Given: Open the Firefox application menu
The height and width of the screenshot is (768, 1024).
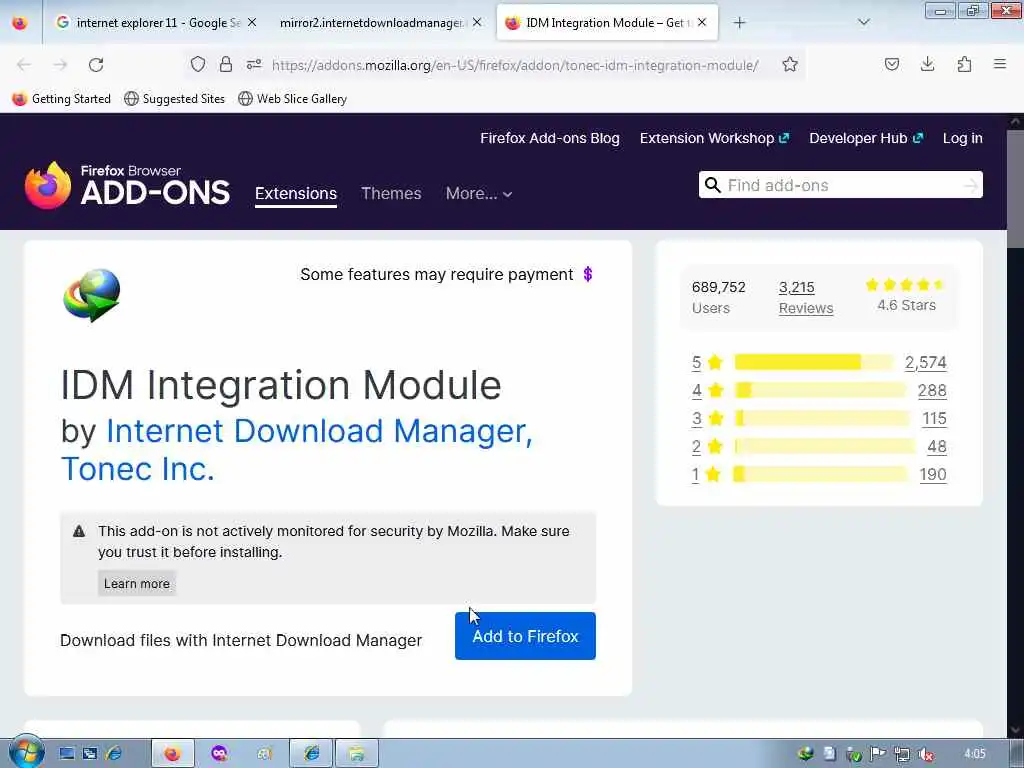Looking at the screenshot, I should pos(1000,64).
